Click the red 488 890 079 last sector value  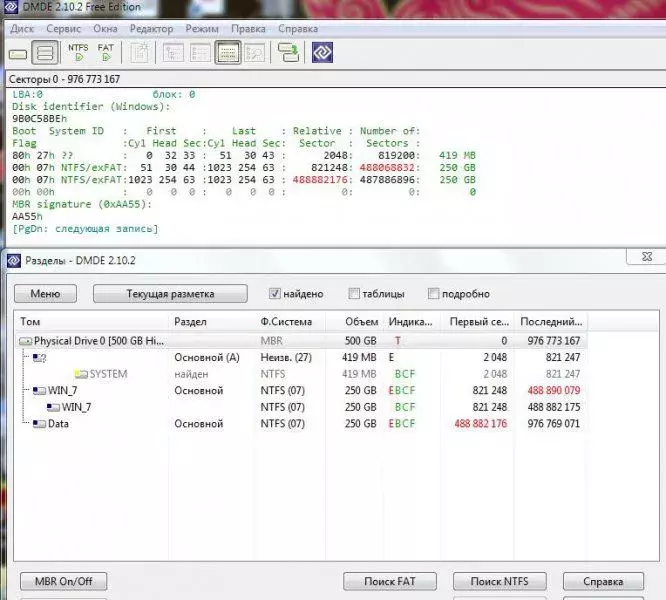coord(553,391)
